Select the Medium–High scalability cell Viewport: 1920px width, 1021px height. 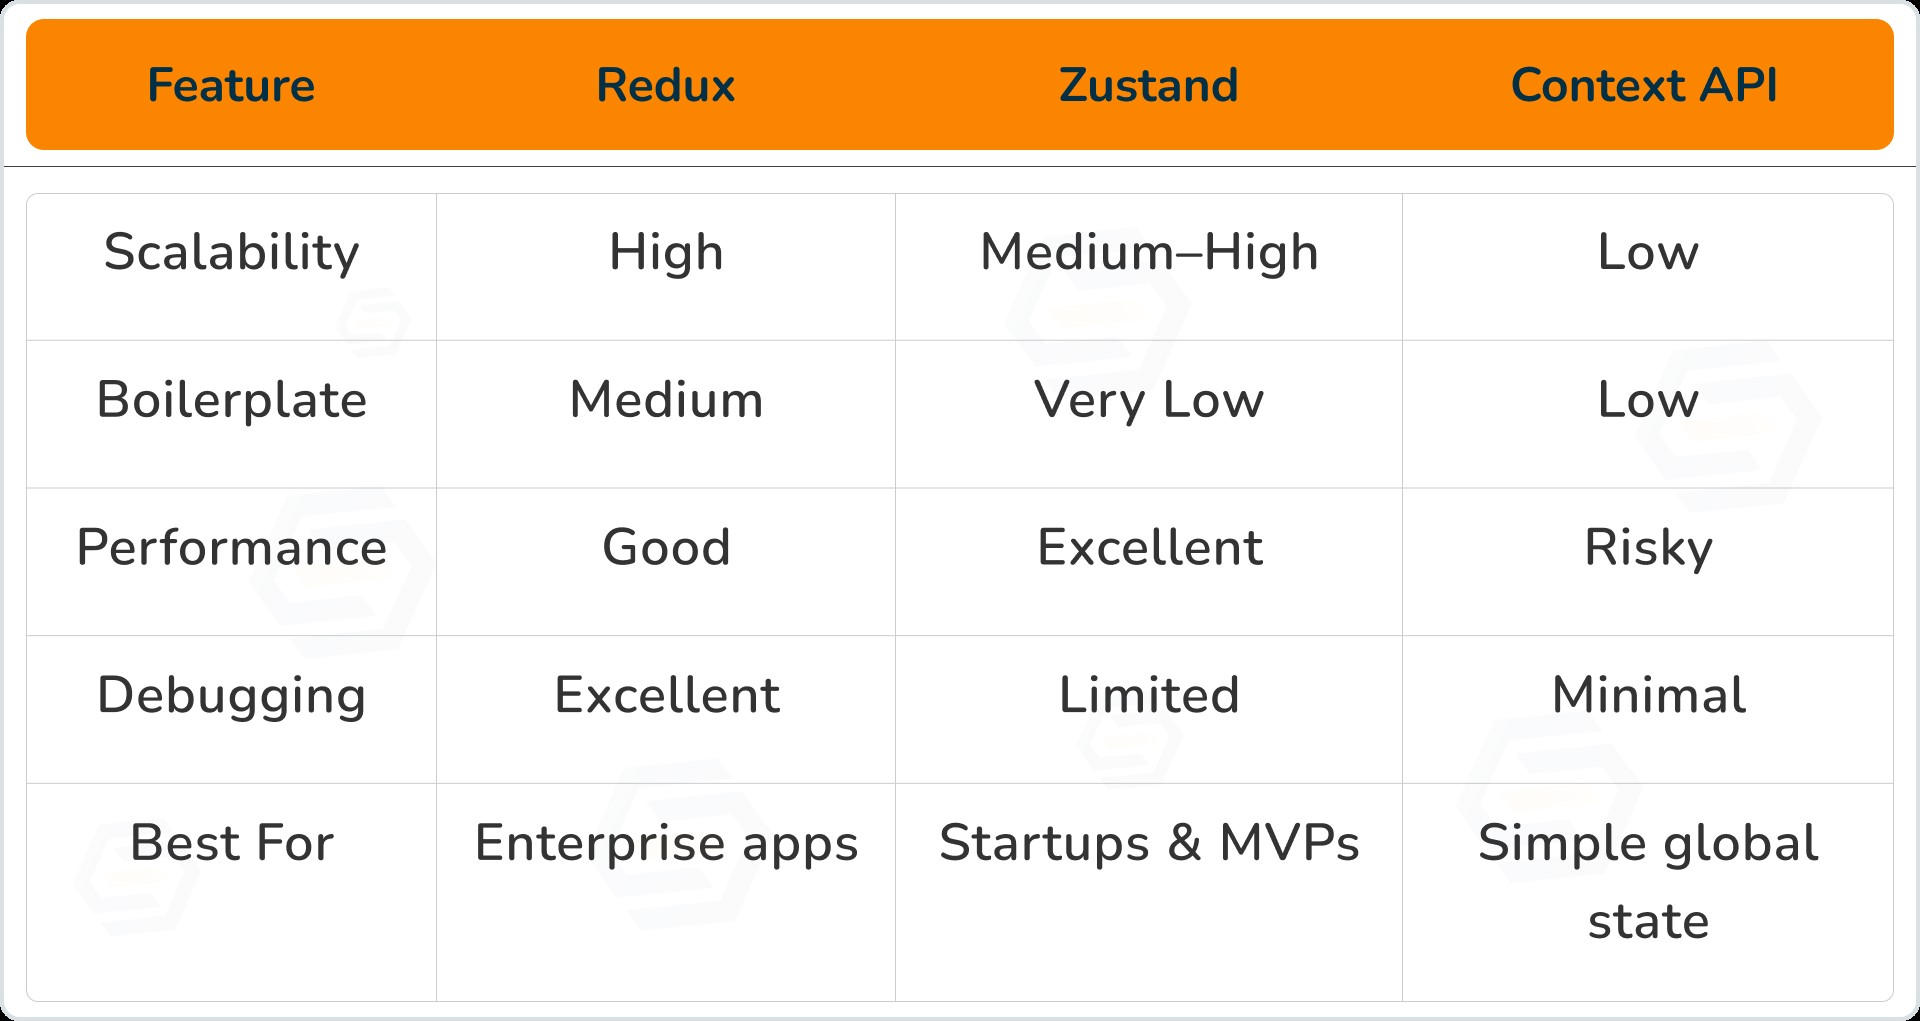[x=1148, y=252]
